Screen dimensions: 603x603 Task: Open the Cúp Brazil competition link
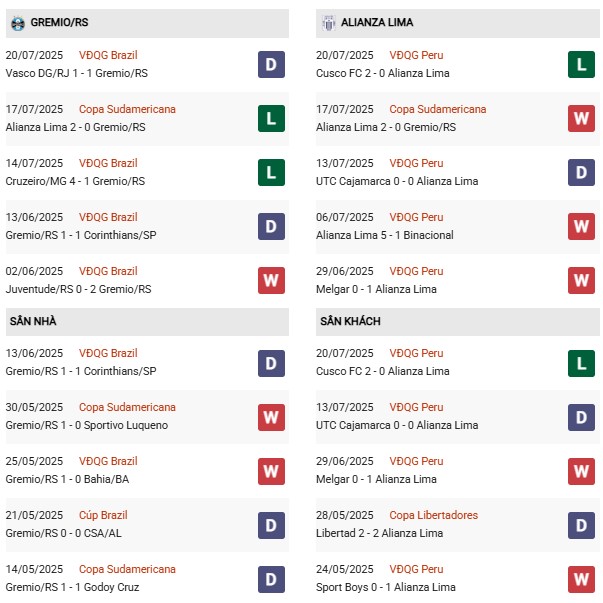(x=103, y=515)
